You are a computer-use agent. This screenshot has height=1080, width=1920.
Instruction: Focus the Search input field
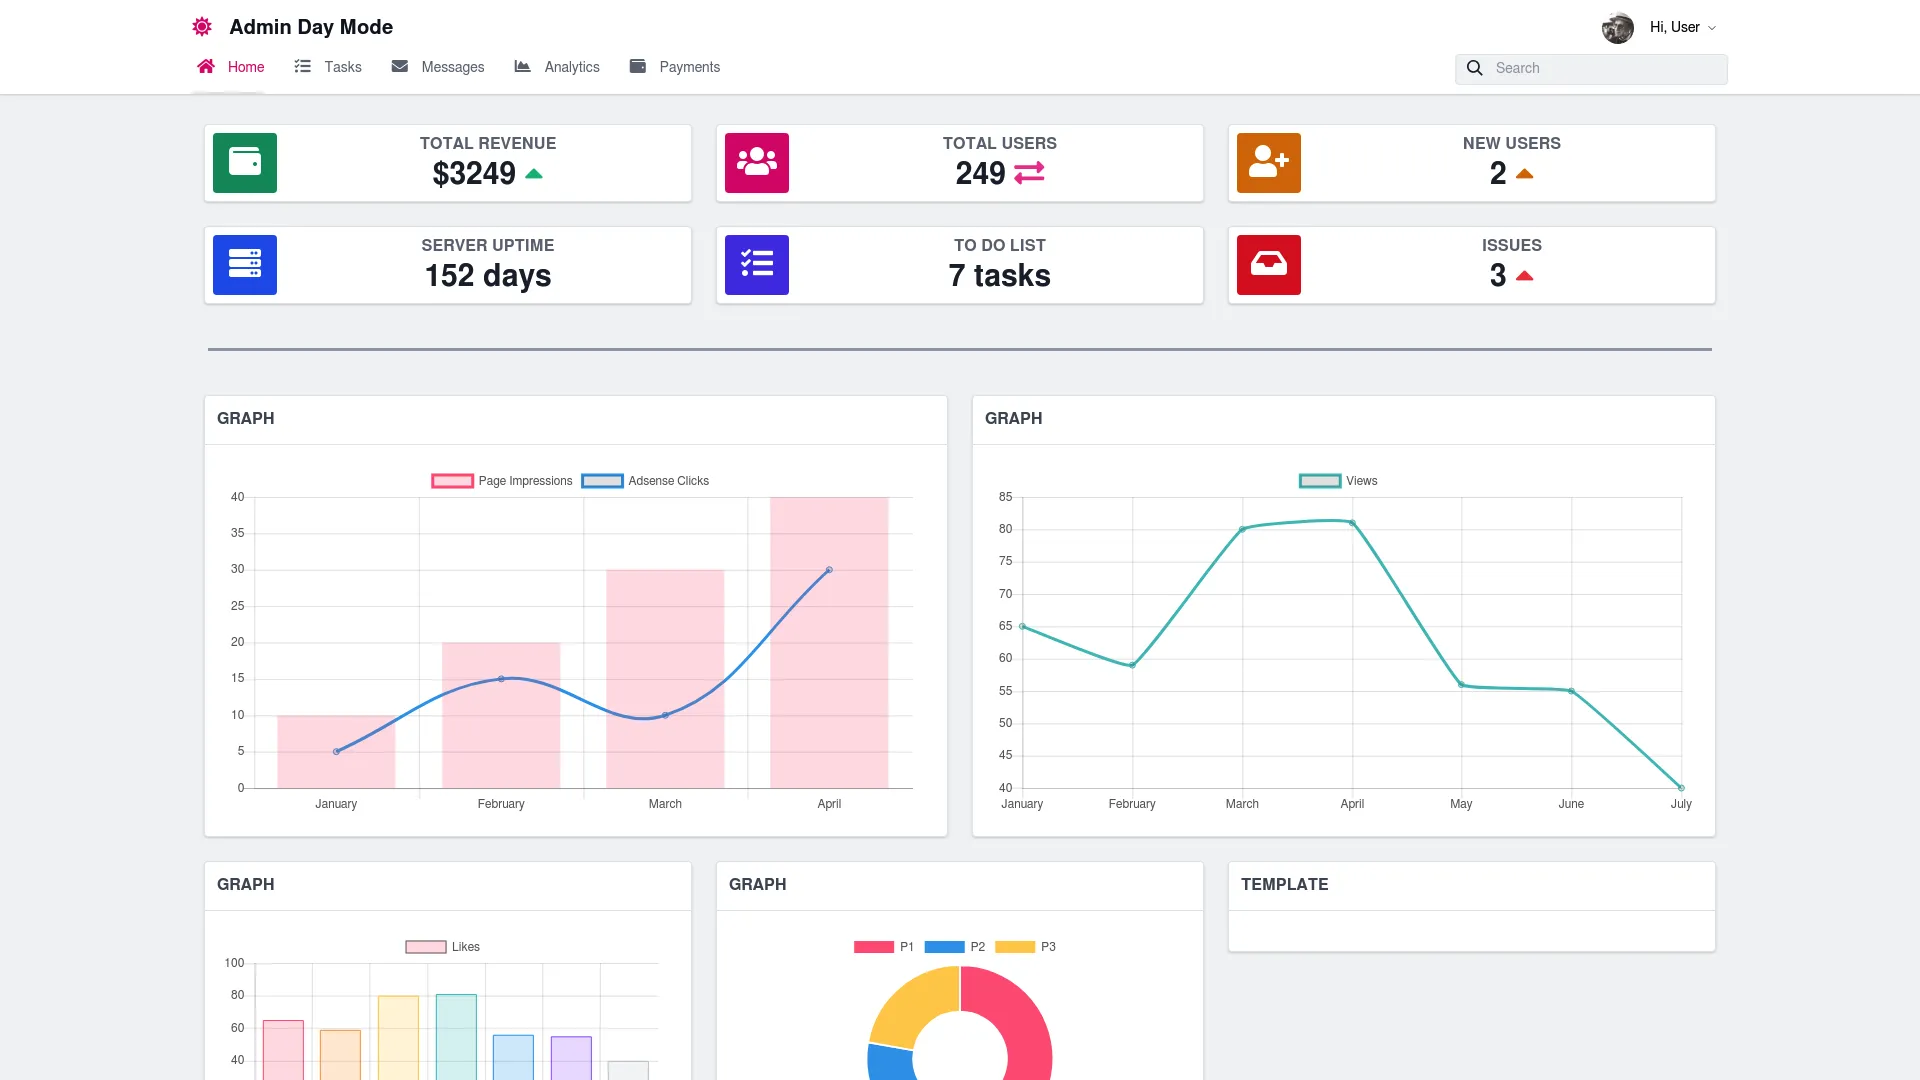[x=1591, y=68]
